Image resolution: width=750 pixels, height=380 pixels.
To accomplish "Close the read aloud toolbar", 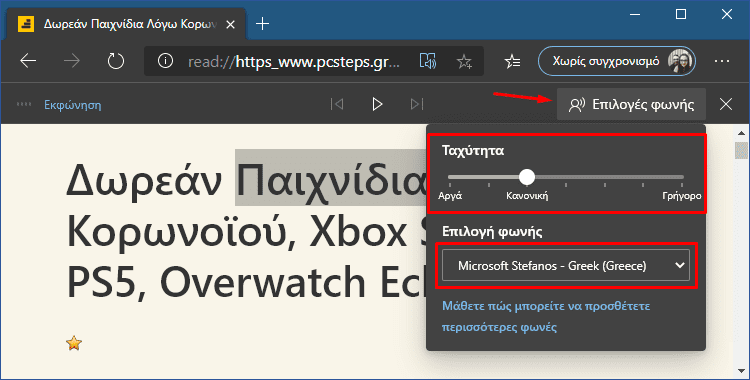I will pos(726,104).
